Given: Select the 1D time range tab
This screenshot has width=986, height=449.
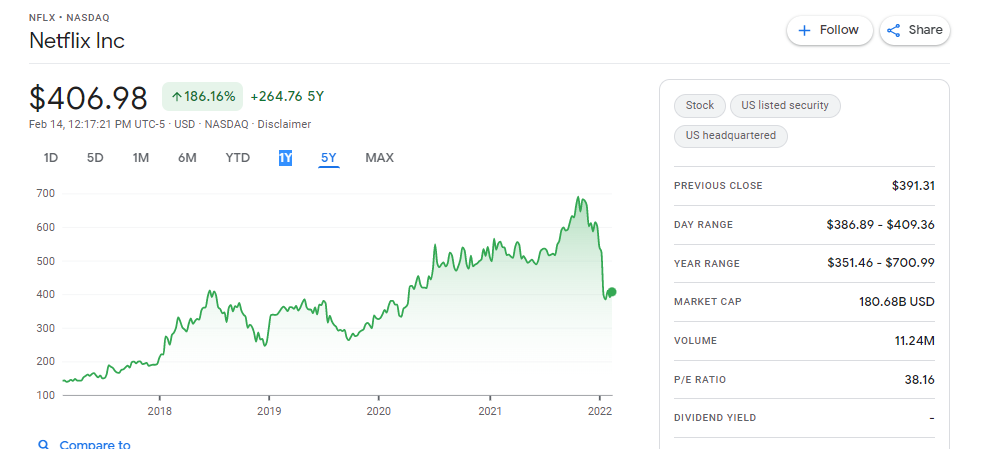Looking at the screenshot, I should coord(51,158).
